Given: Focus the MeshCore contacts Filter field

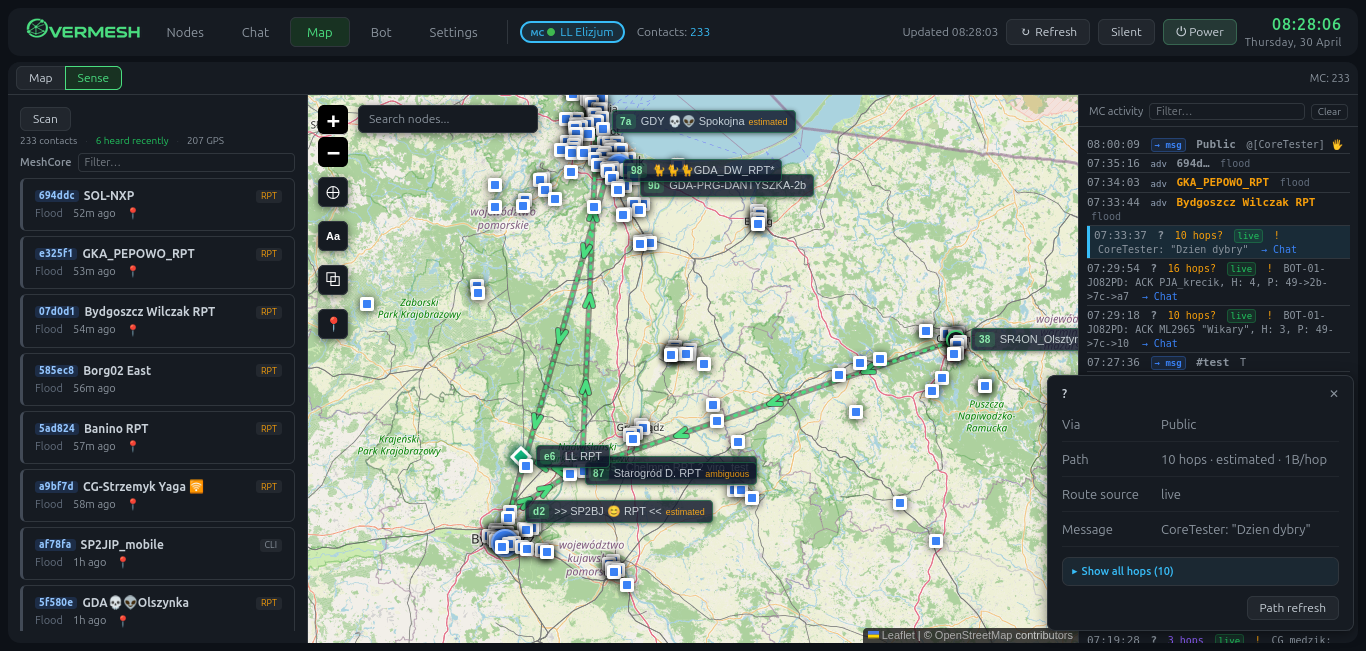Looking at the screenshot, I should coord(187,162).
